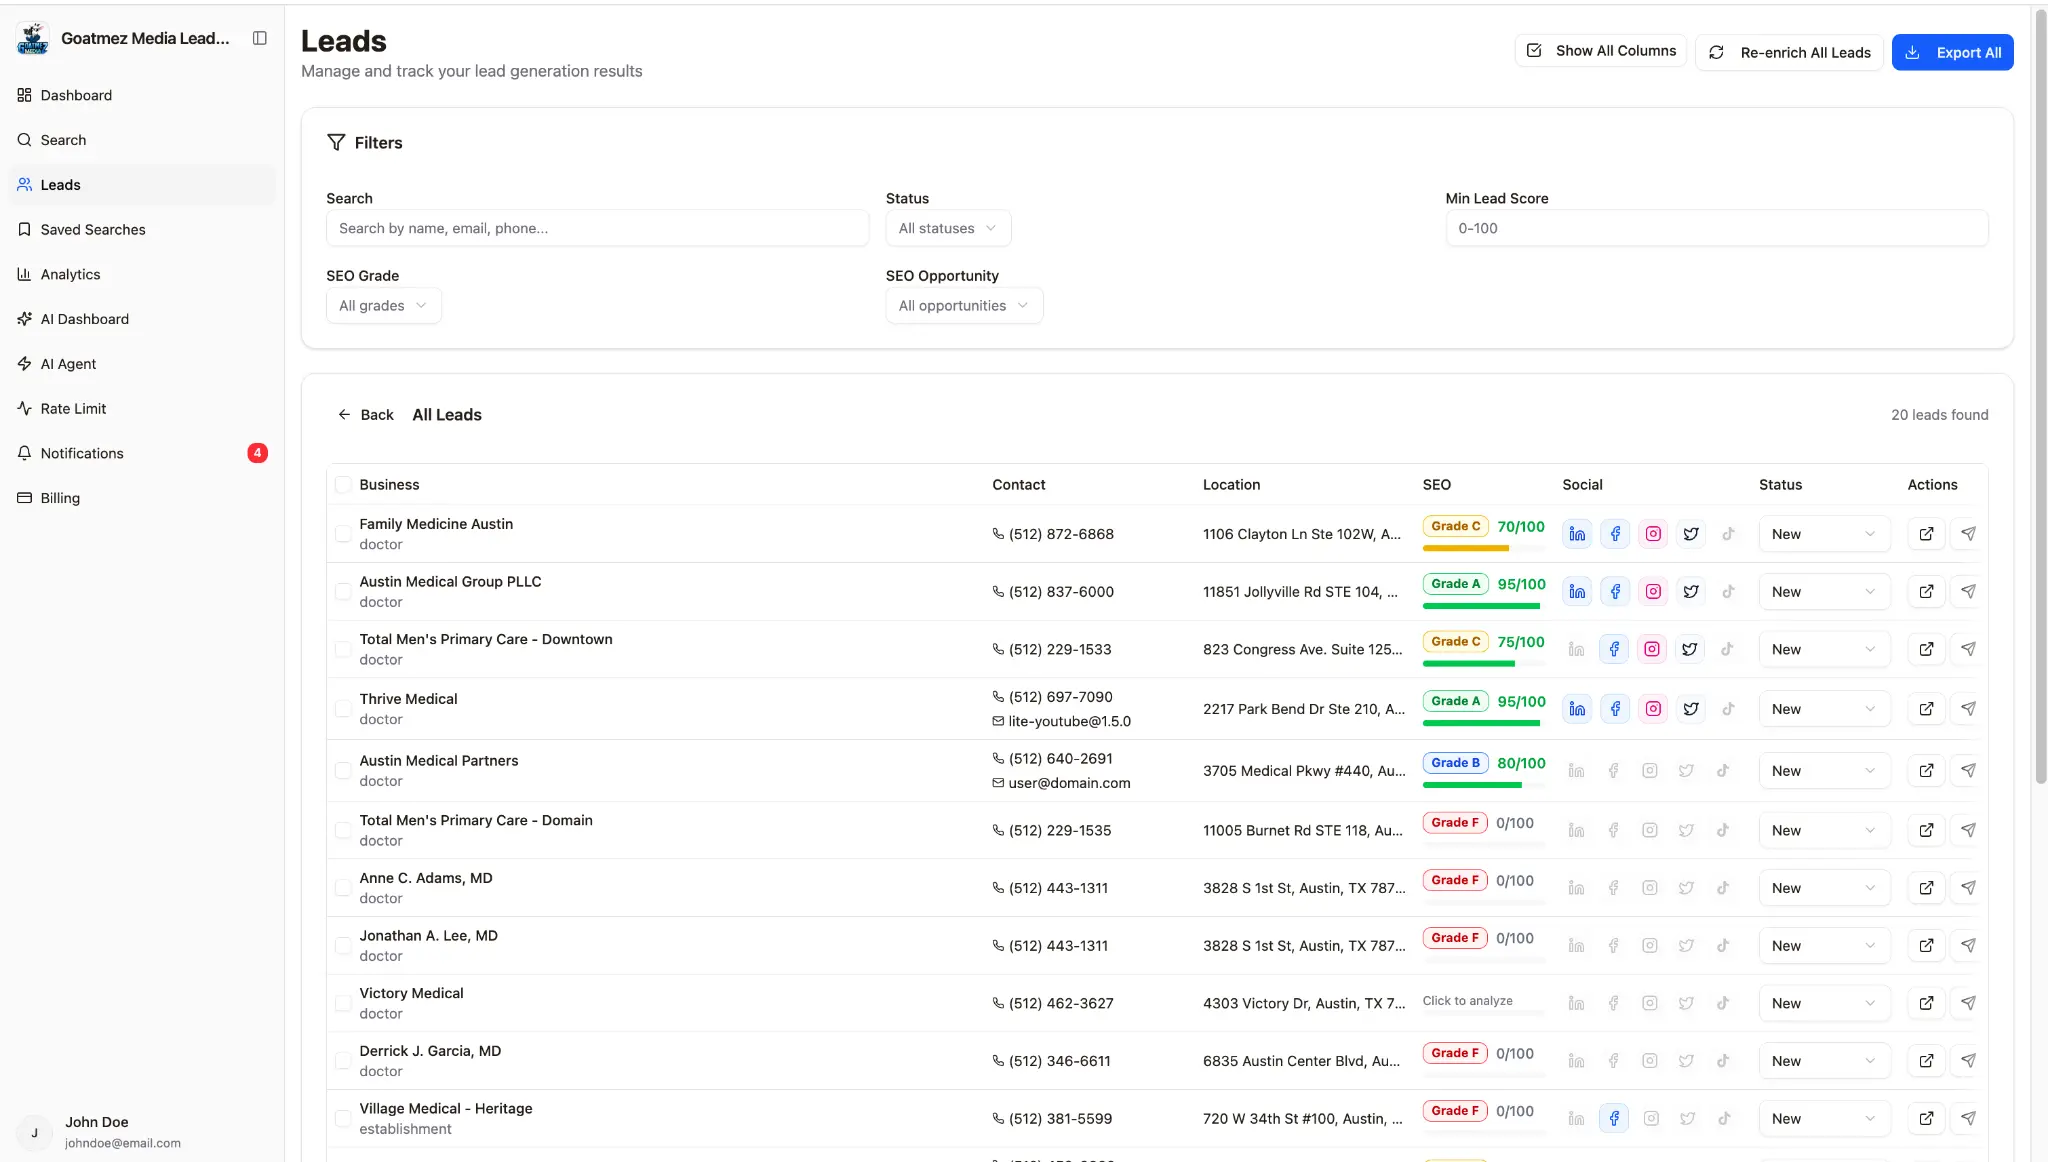Open Facebook page for Austin Medical Group PLLC
This screenshot has width=2048, height=1162.
click(x=1614, y=591)
